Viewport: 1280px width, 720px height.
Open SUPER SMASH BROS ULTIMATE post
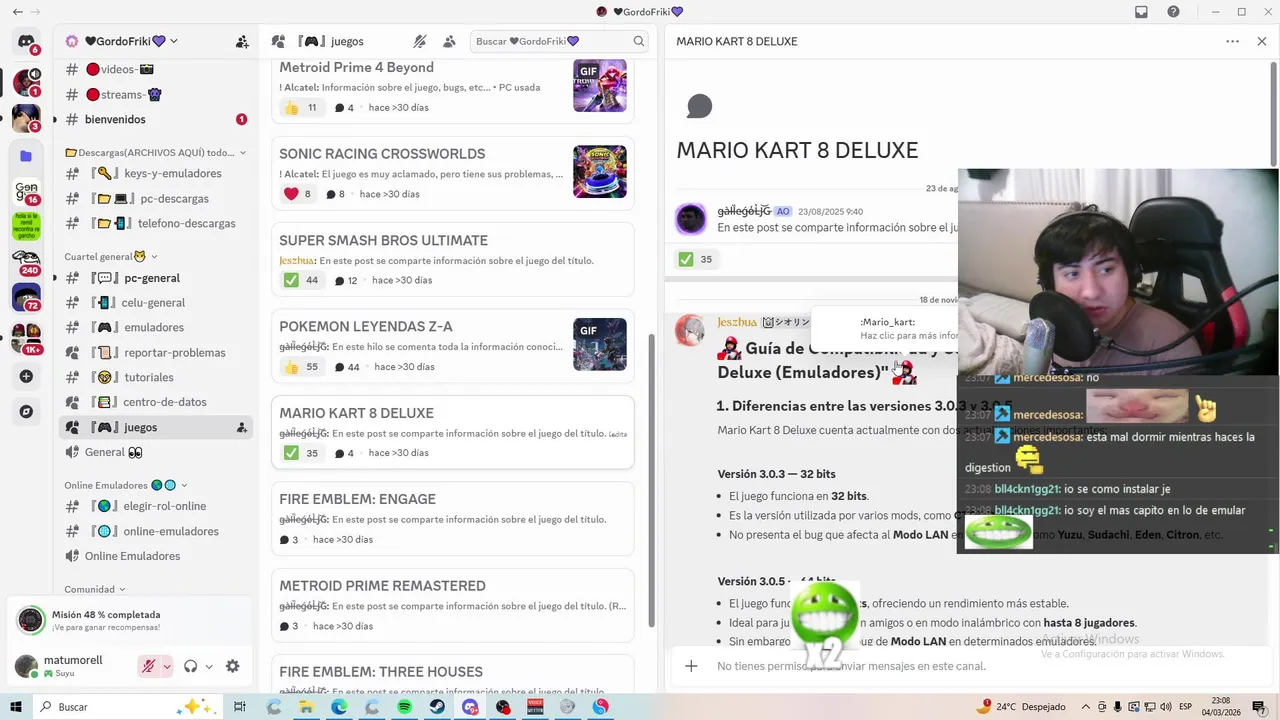[x=453, y=259]
